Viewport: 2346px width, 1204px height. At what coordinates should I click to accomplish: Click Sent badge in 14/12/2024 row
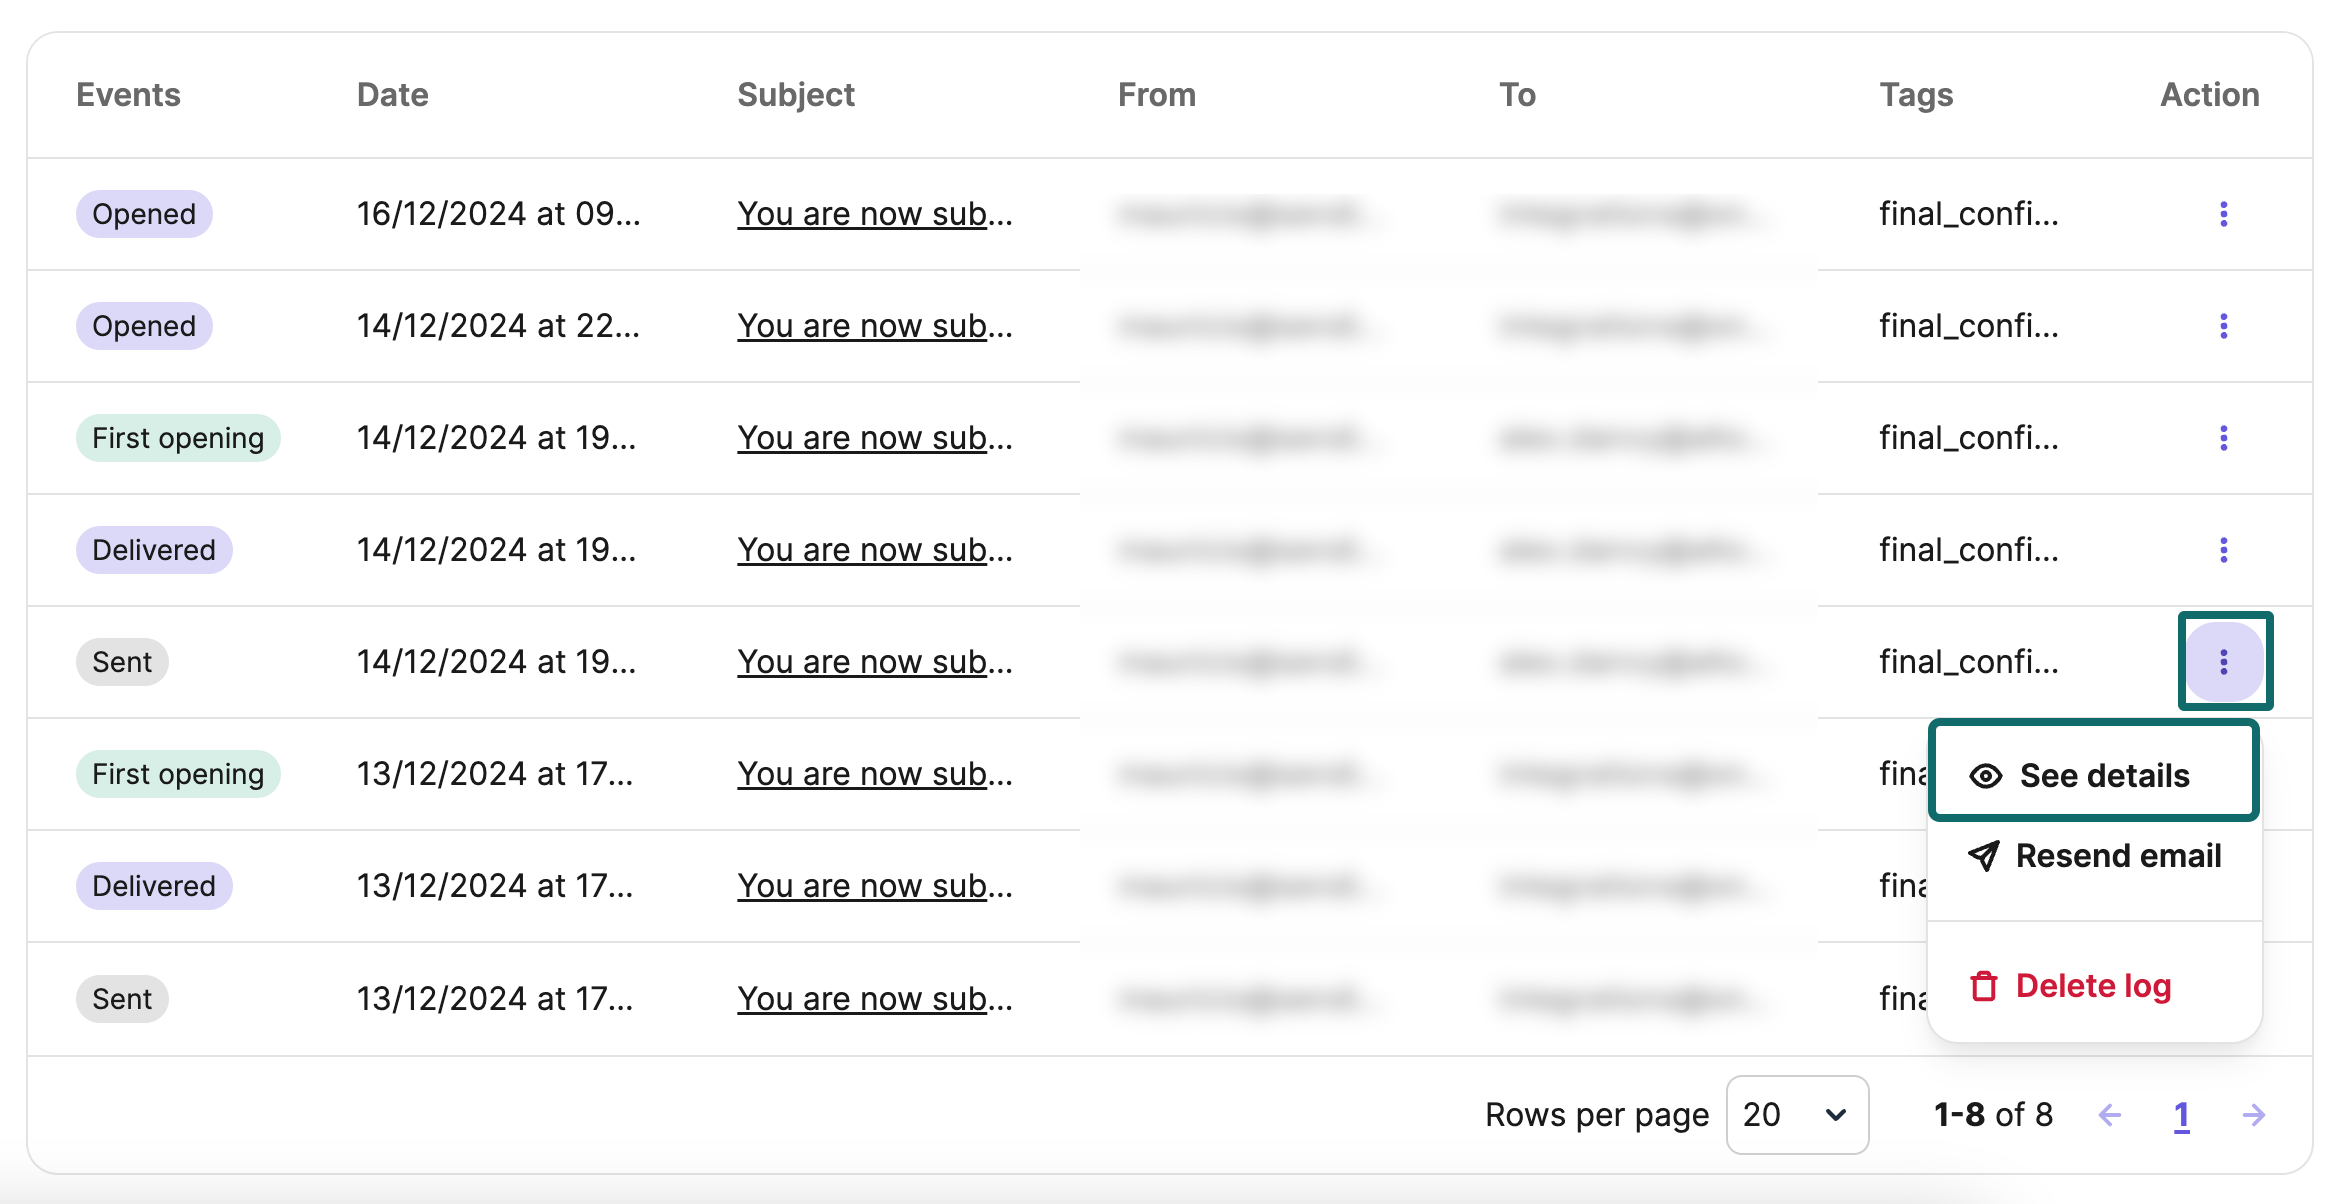point(122,662)
